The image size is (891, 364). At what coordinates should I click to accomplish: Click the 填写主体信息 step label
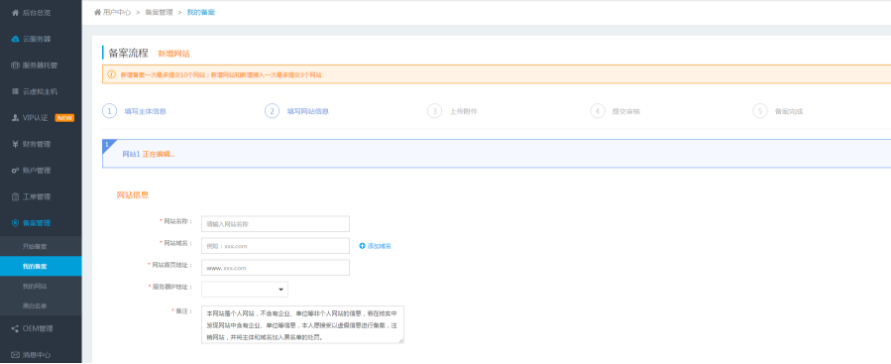pos(145,111)
